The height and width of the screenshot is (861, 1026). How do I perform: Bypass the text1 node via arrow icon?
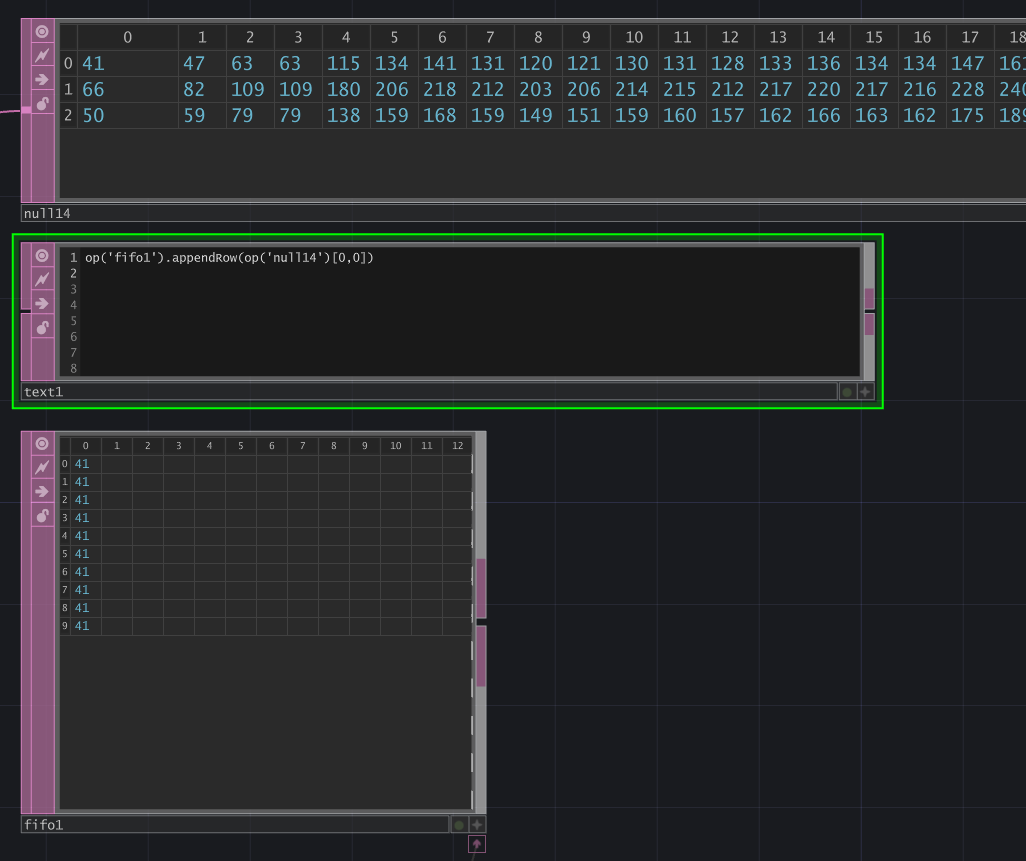coord(42,303)
